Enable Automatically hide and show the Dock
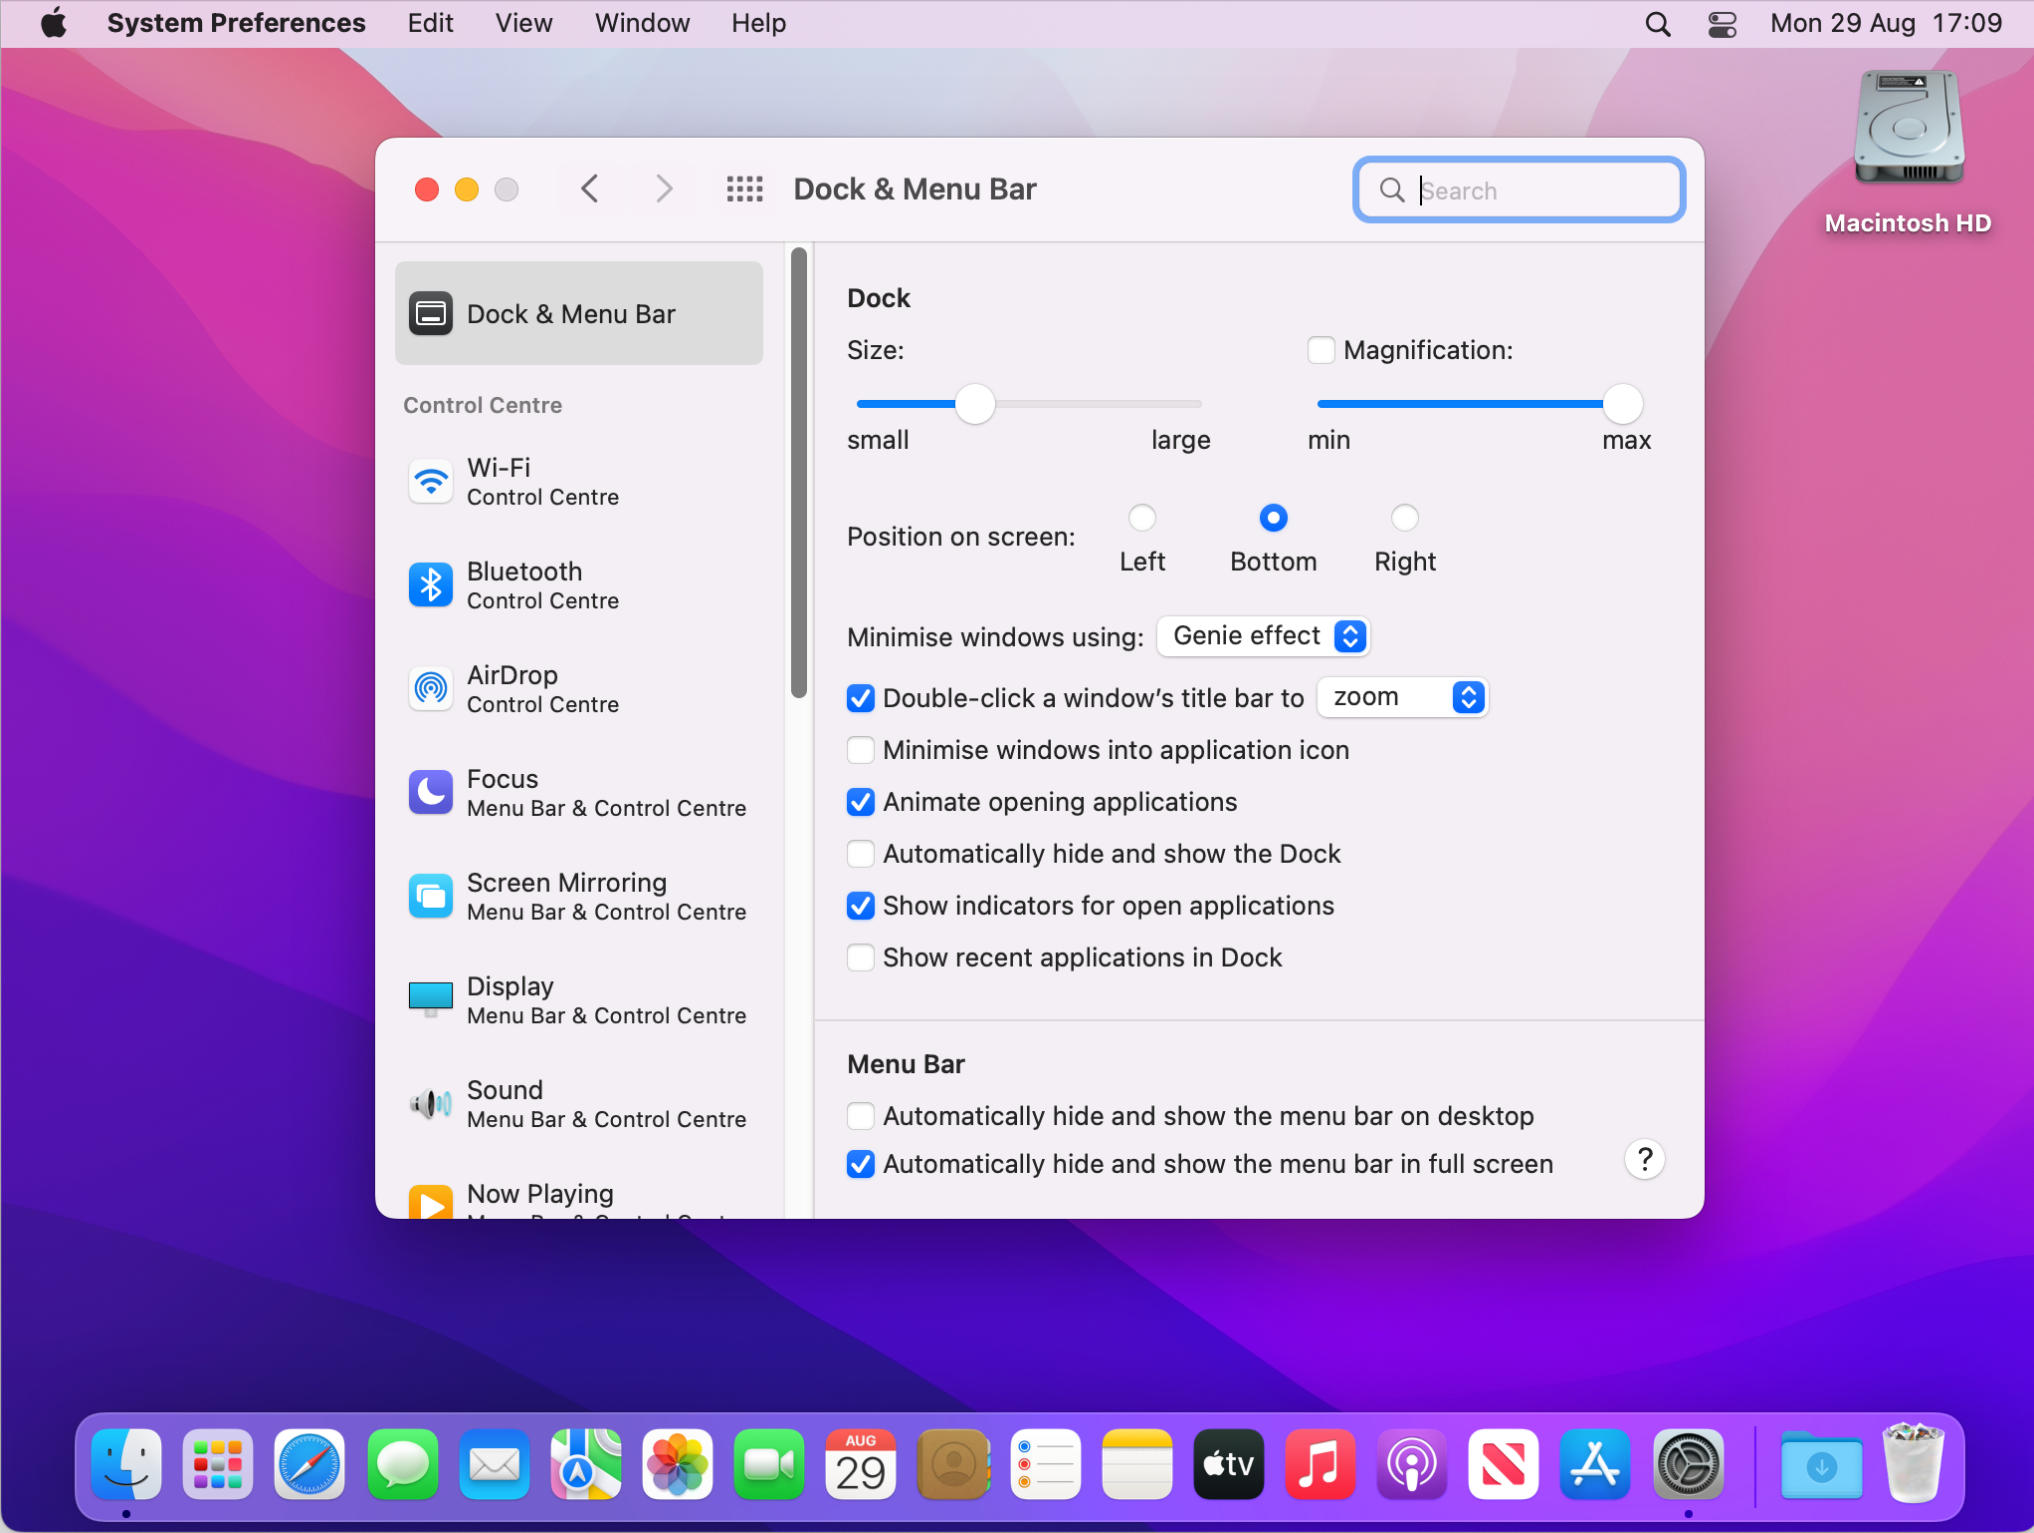 point(861,854)
